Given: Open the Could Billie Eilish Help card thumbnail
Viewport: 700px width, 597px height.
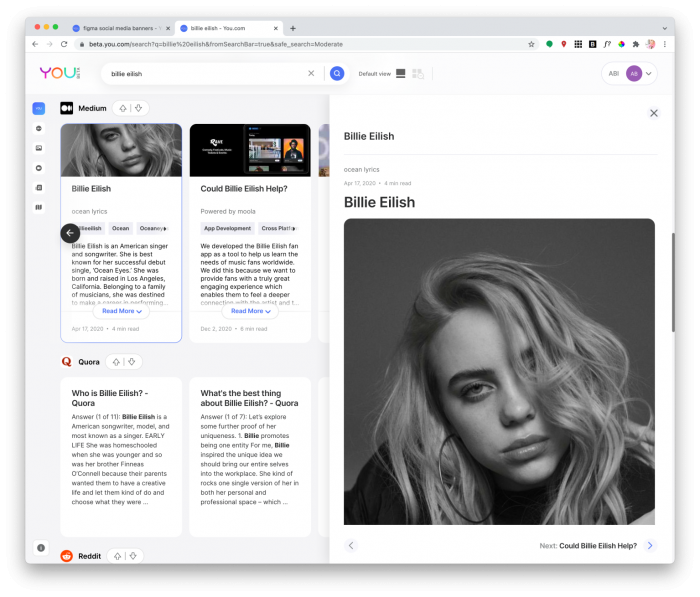Looking at the screenshot, I should coord(250,150).
